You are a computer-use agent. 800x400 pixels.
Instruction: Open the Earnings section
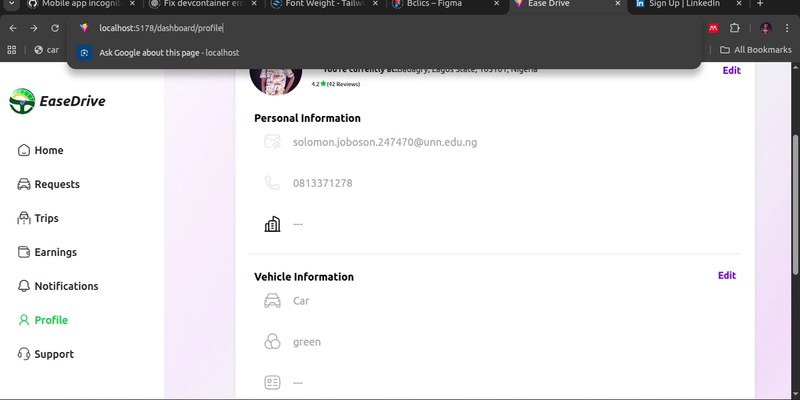(47, 252)
